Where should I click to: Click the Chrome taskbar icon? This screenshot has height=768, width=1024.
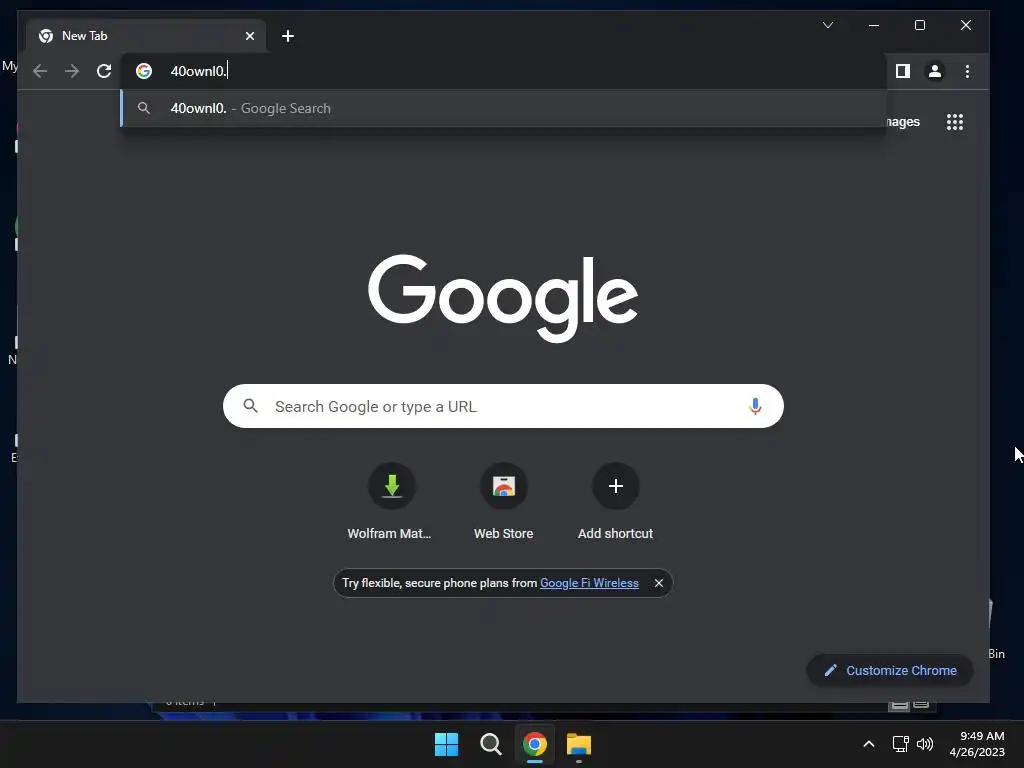point(535,744)
